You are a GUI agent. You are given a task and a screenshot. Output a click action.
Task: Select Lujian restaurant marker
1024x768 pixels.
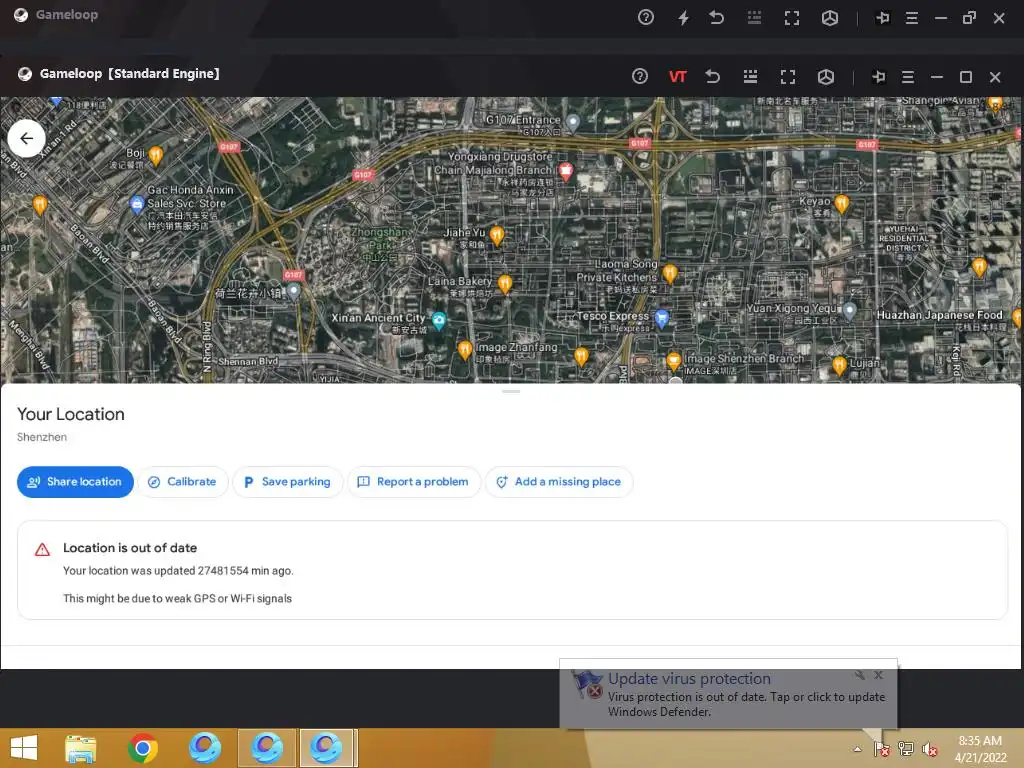point(840,366)
